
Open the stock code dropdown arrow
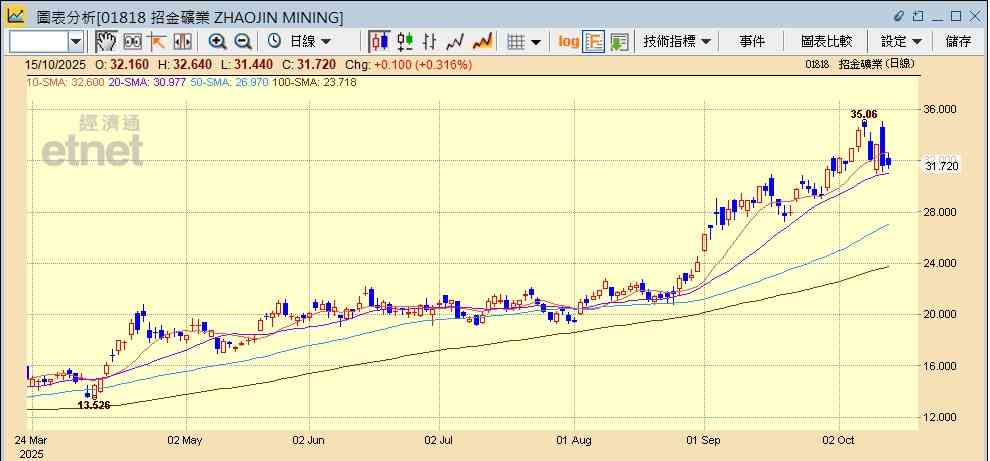76,41
